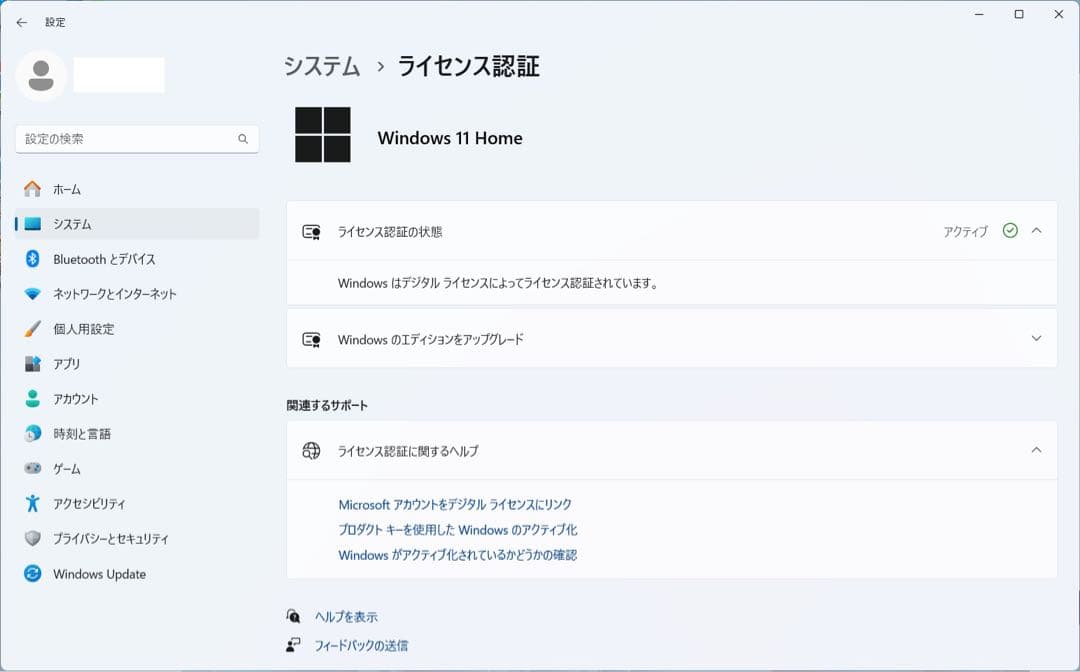
Task: Collapse the ライセンス認証の状態 section
Action: 1036,230
